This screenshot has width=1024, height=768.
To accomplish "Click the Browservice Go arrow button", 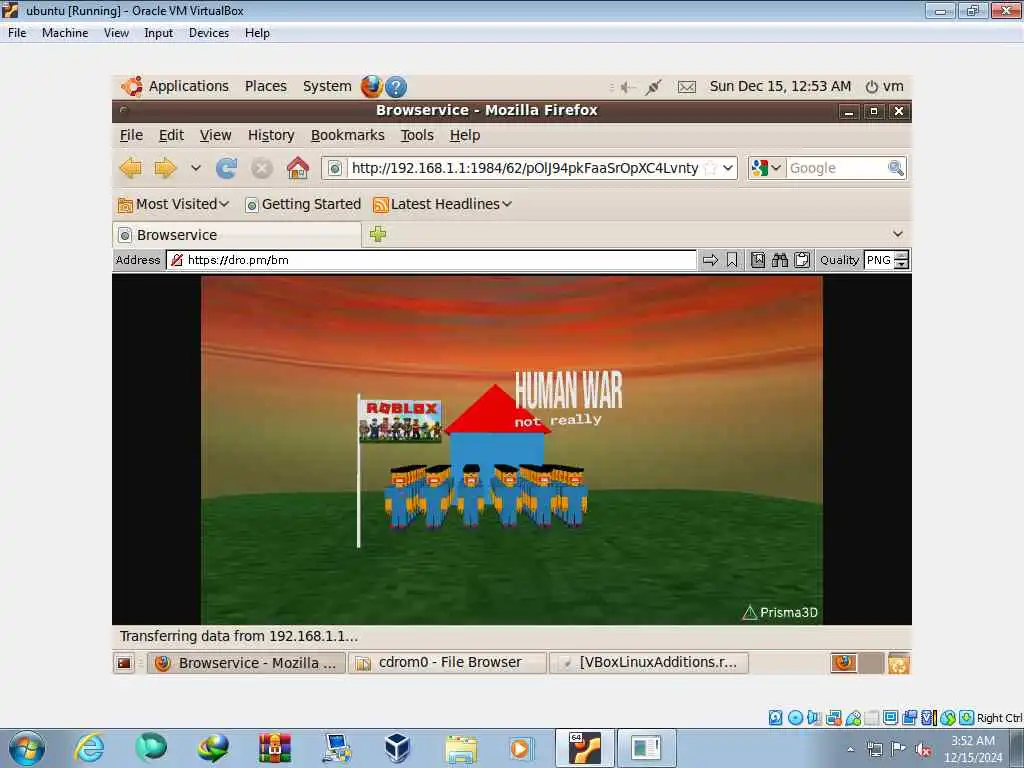I will pyautogui.click(x=710, y=260).
